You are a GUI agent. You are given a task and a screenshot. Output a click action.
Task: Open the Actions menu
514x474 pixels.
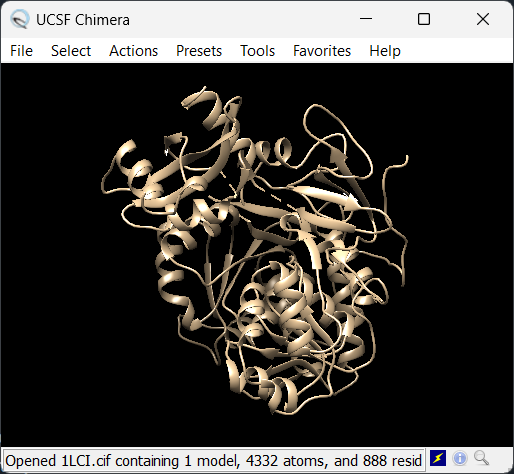click(x=133, y=51)
